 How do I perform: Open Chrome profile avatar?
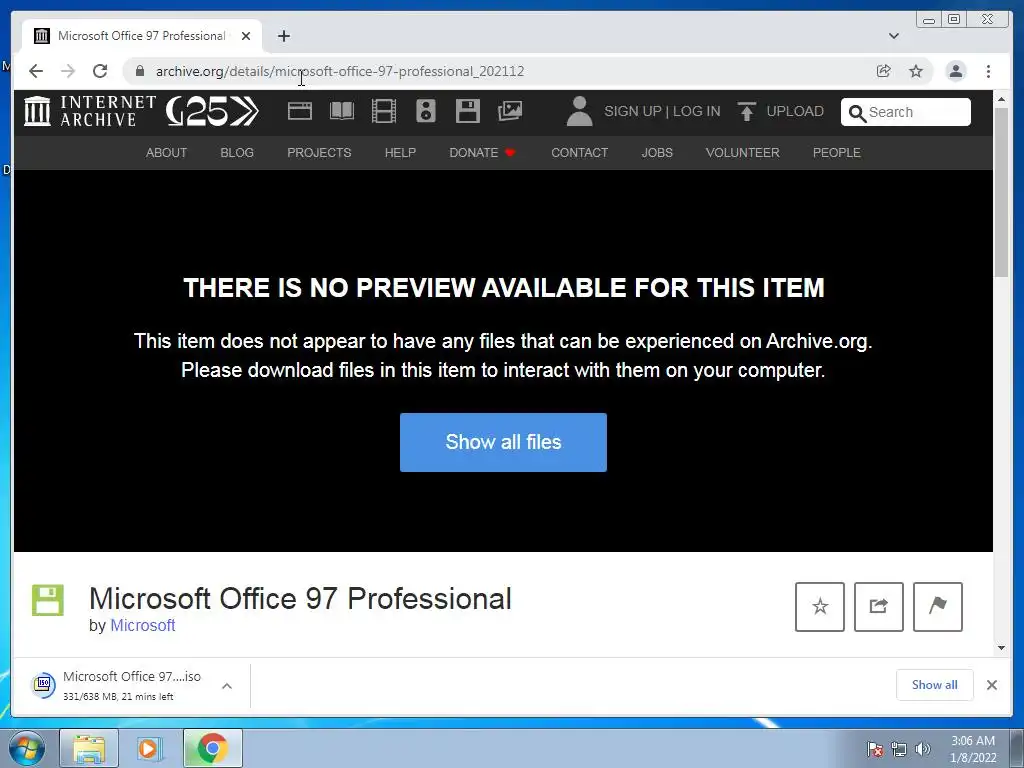pos(955,71)
